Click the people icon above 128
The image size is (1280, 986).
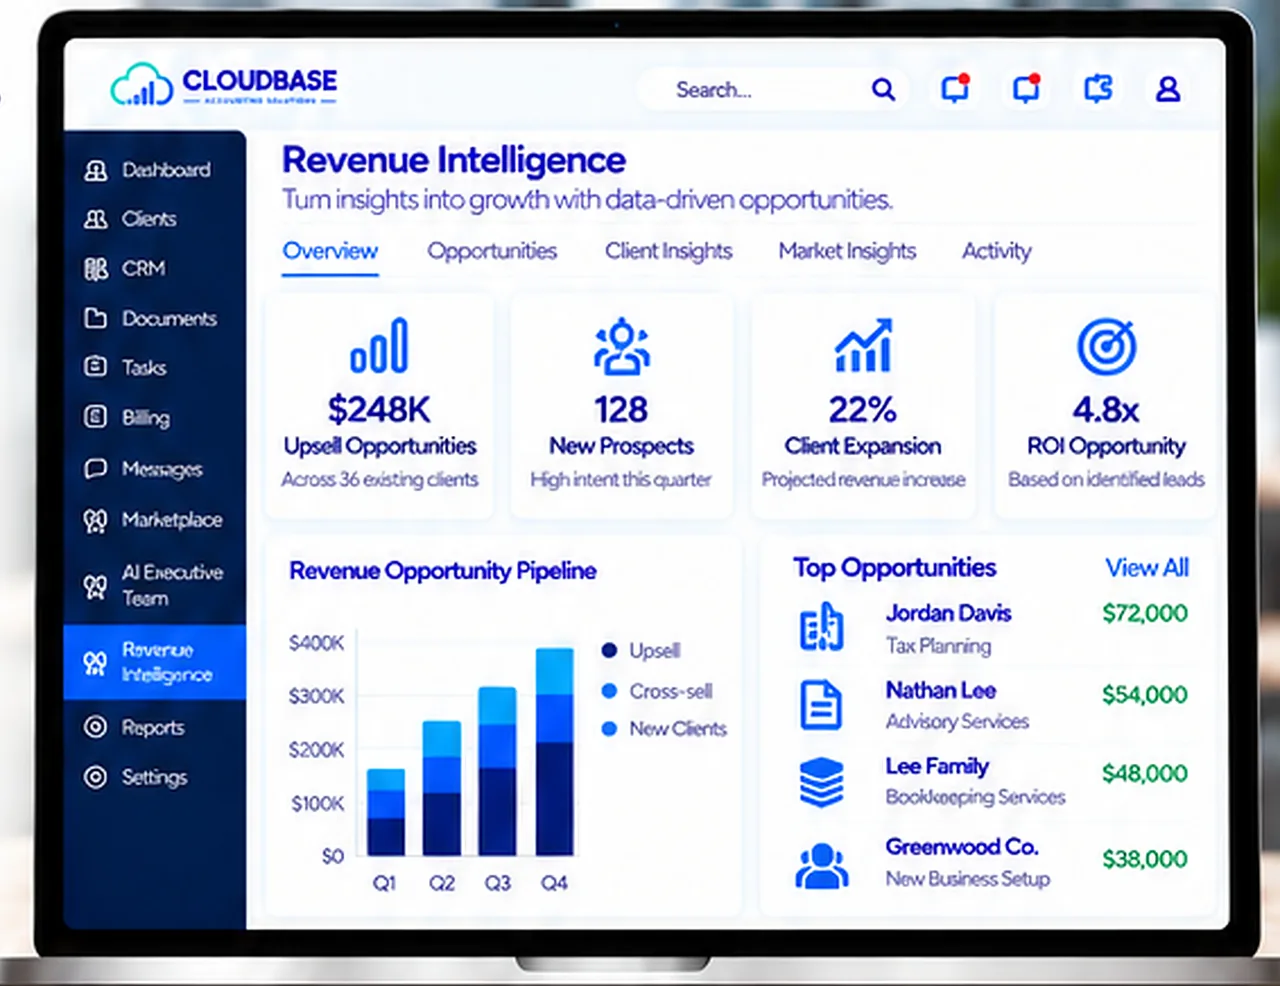(621, 346)
